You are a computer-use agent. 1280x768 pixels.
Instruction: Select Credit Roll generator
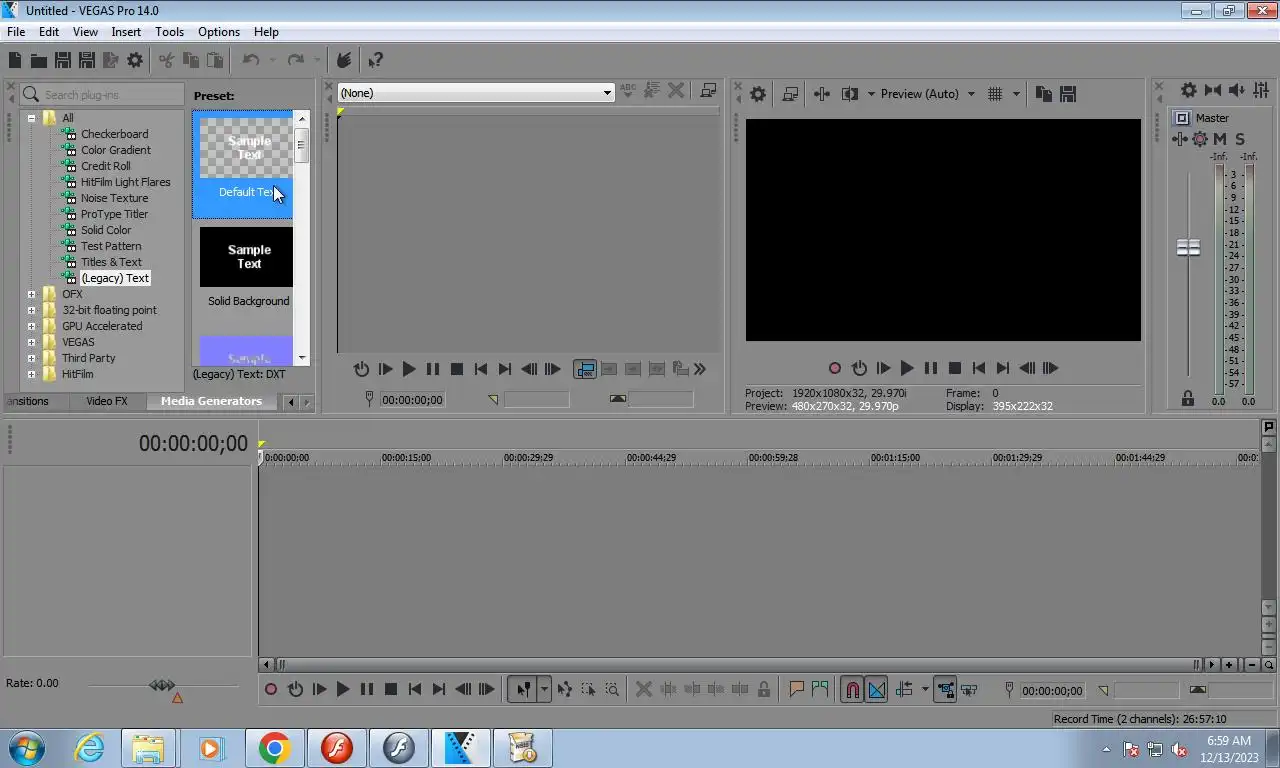pyautogui.click(x=105, y=166)
